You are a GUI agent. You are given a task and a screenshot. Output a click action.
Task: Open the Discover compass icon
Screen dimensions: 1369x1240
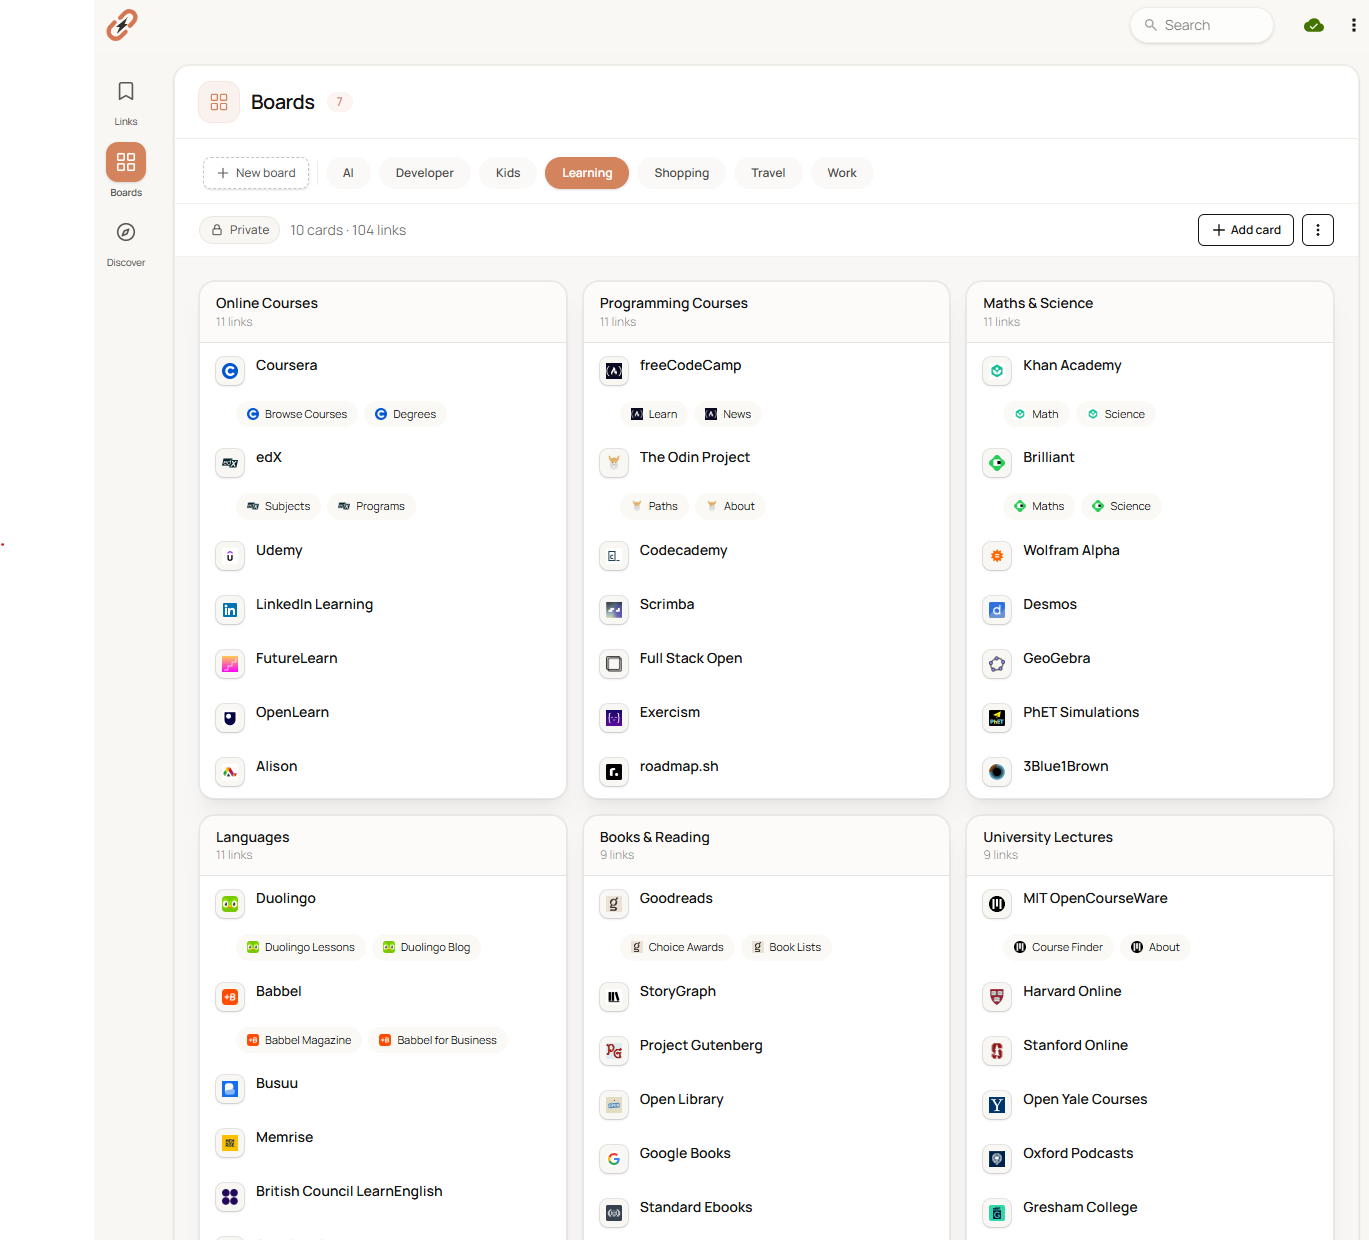126,232
